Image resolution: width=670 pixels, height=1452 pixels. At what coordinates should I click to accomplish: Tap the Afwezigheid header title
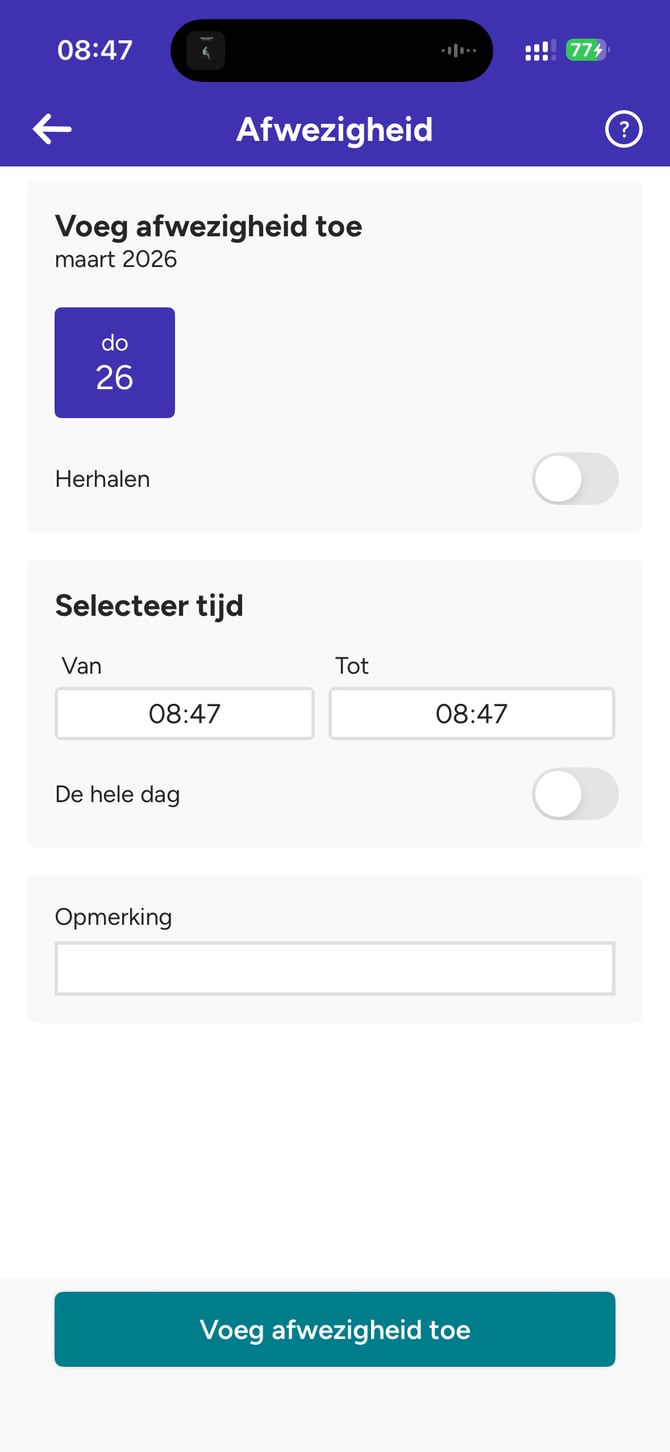335,130
